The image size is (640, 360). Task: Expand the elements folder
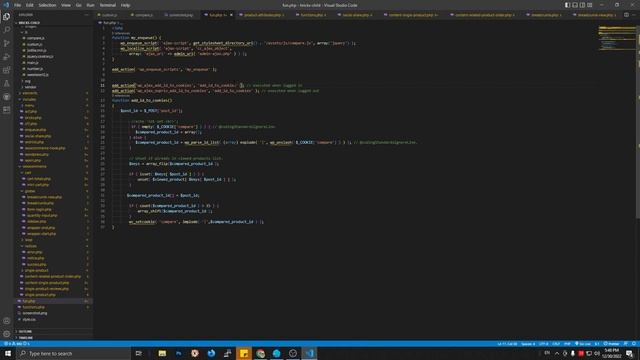point(29,93)
